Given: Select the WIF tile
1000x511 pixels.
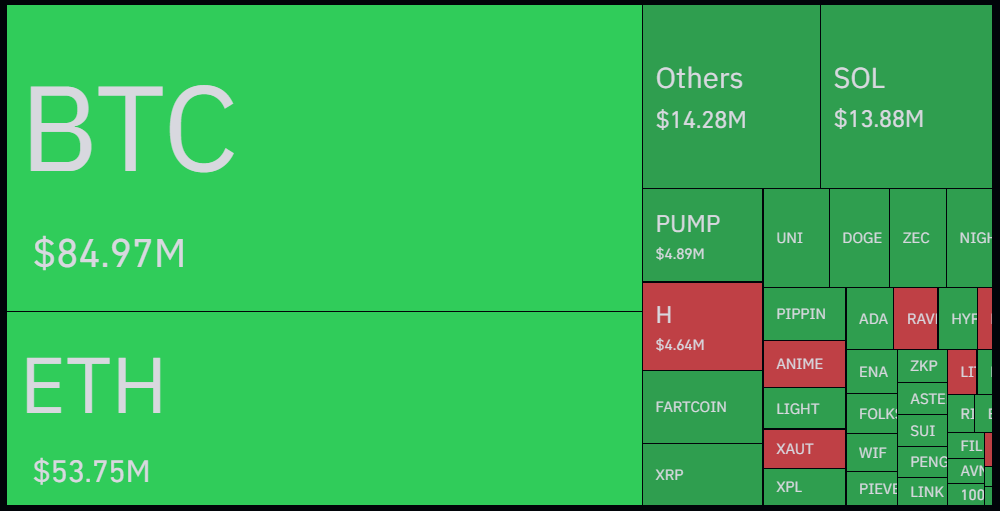Looking at the screenshot, I should click(872, 452).
